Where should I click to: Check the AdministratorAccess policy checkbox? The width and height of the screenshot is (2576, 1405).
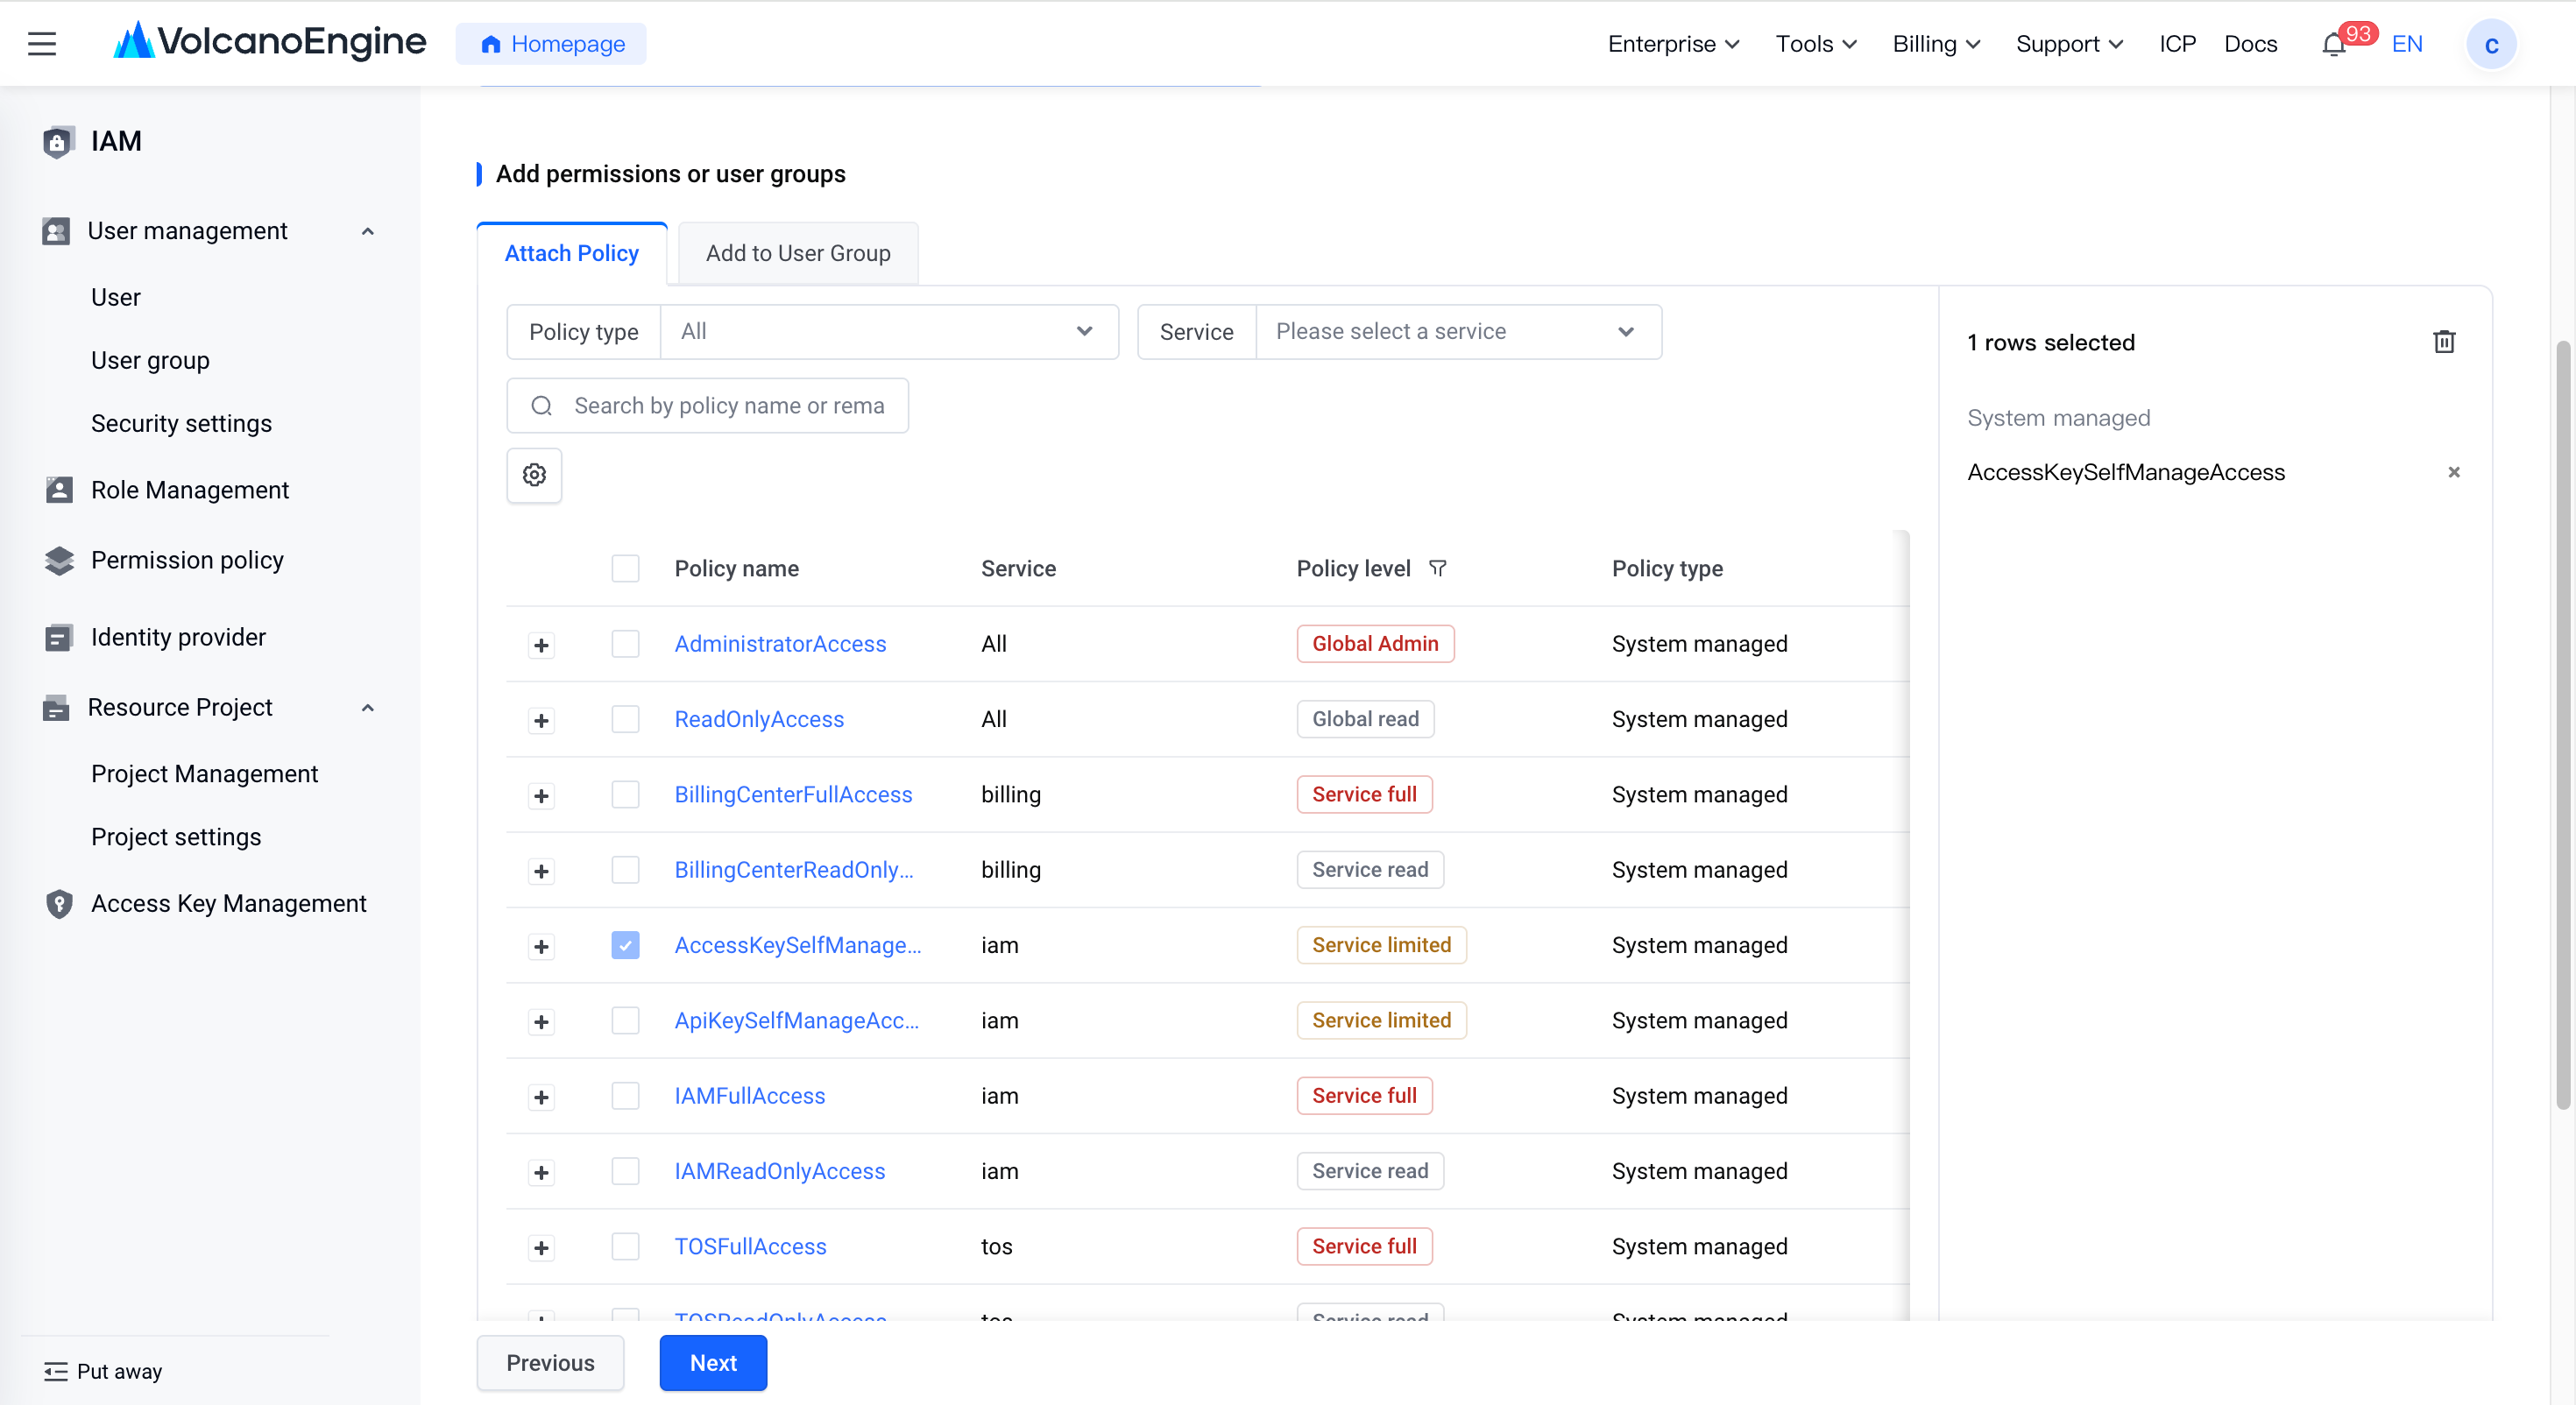pos(625,644)
